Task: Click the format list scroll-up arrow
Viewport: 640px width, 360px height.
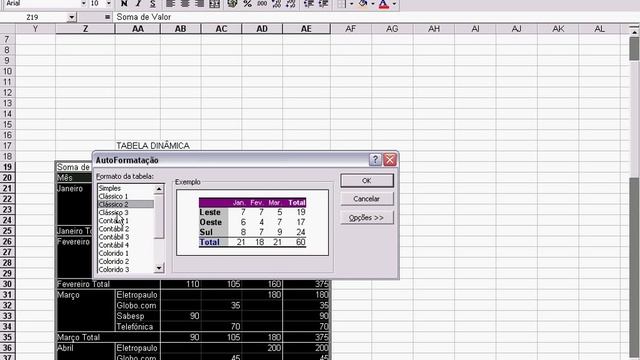Action: pyautogui.click(x=159, y=189)
